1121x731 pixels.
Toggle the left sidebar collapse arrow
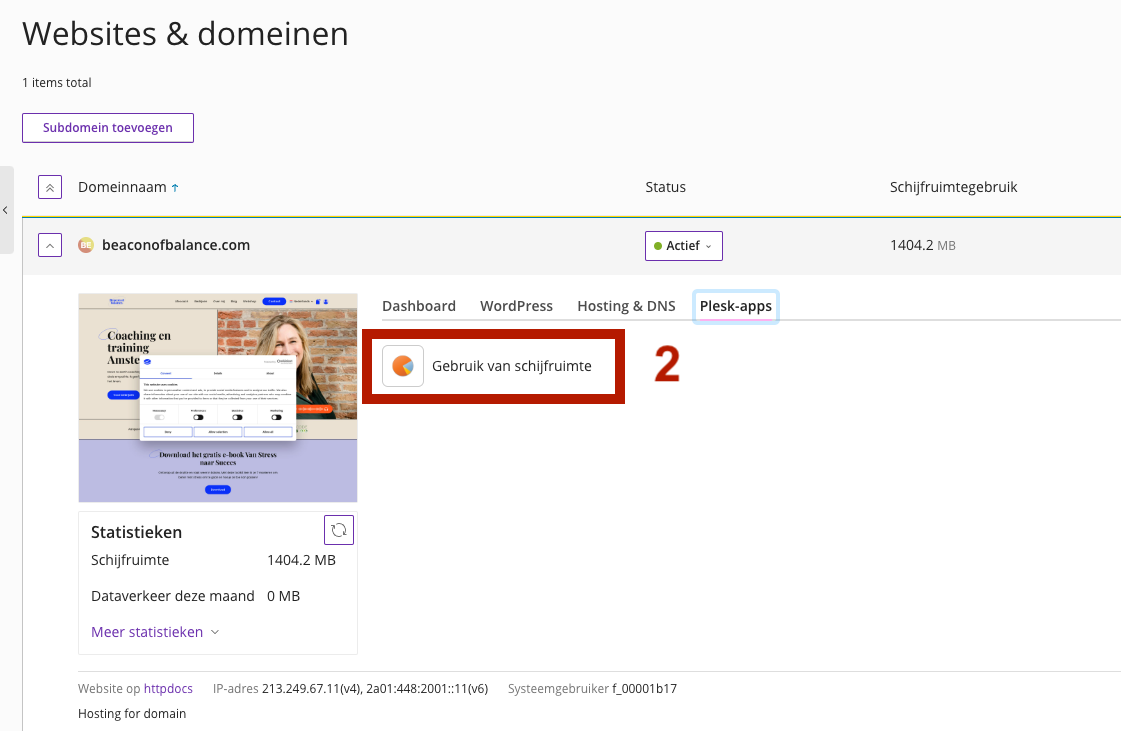pos(5,210)
